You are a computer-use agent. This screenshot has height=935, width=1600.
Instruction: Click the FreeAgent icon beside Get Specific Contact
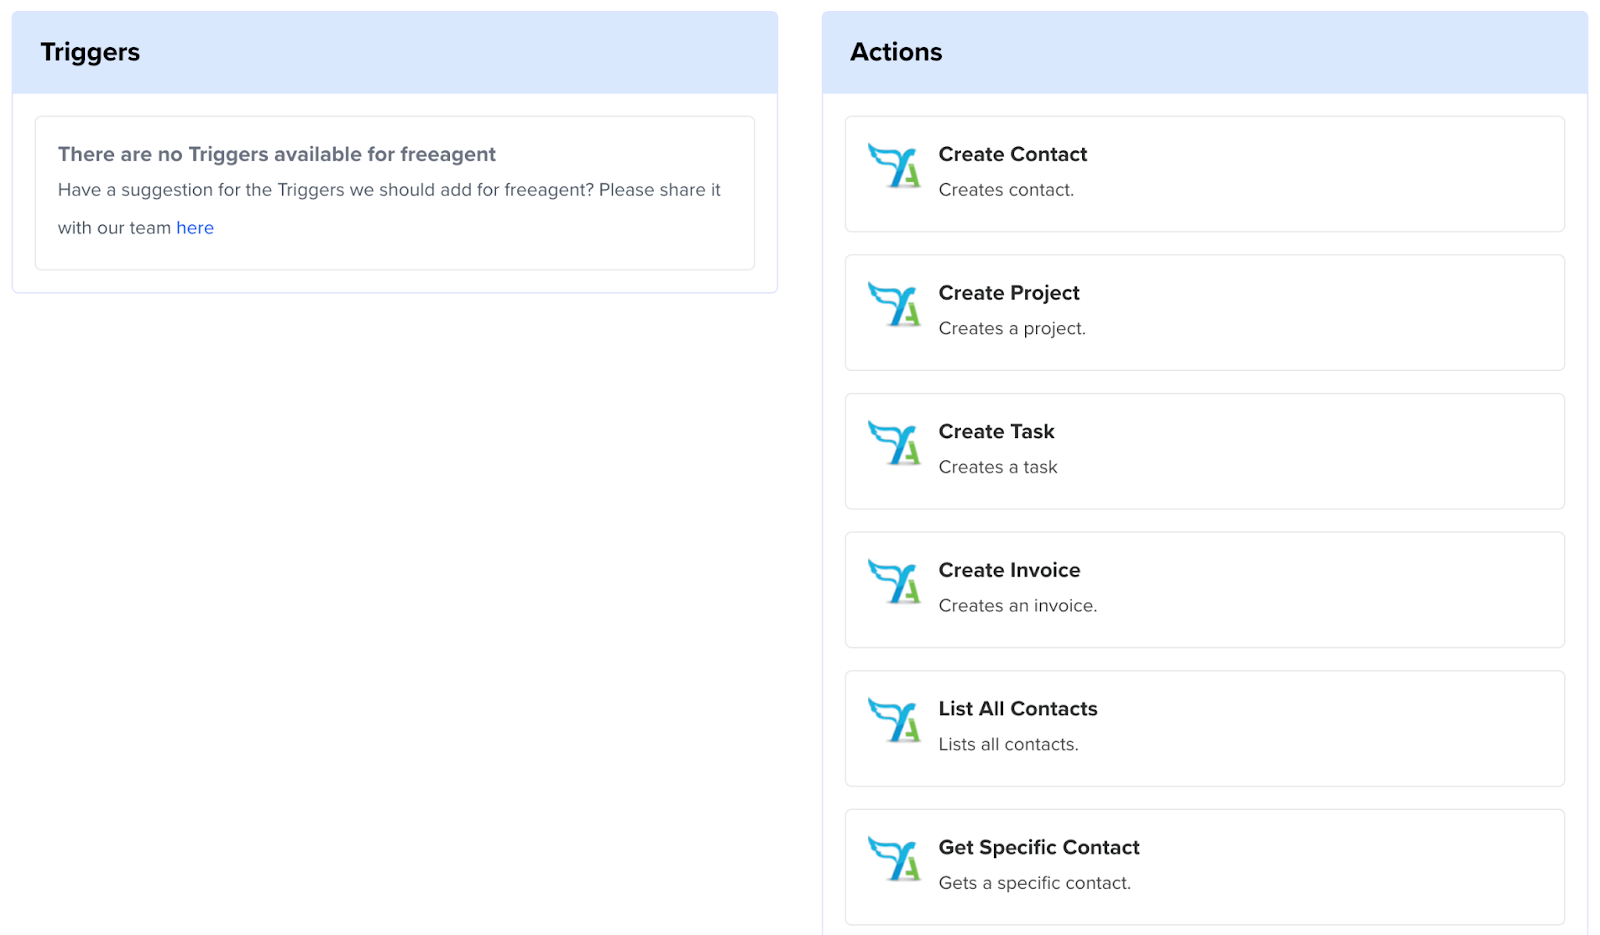tap(893, 860)
